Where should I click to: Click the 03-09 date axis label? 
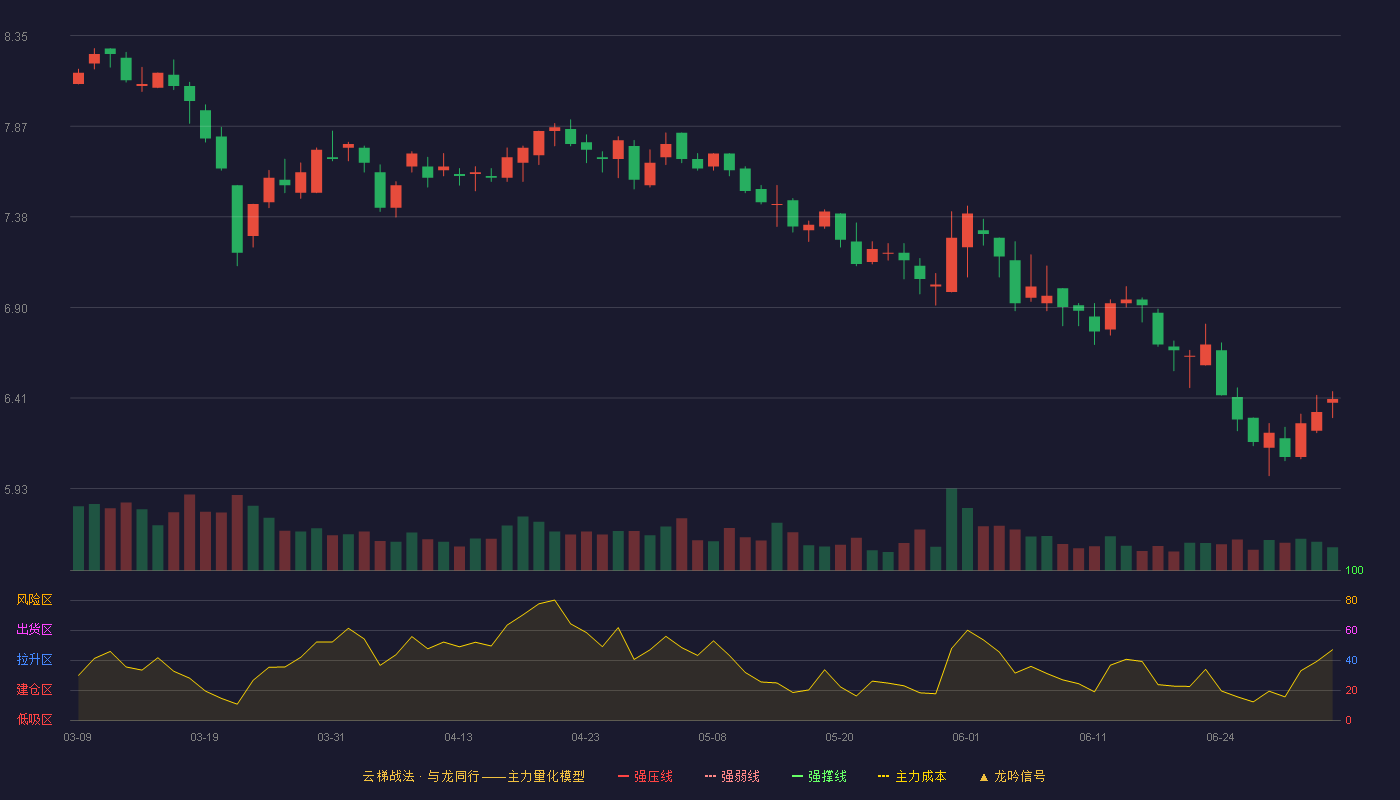[x=78, y=737]
